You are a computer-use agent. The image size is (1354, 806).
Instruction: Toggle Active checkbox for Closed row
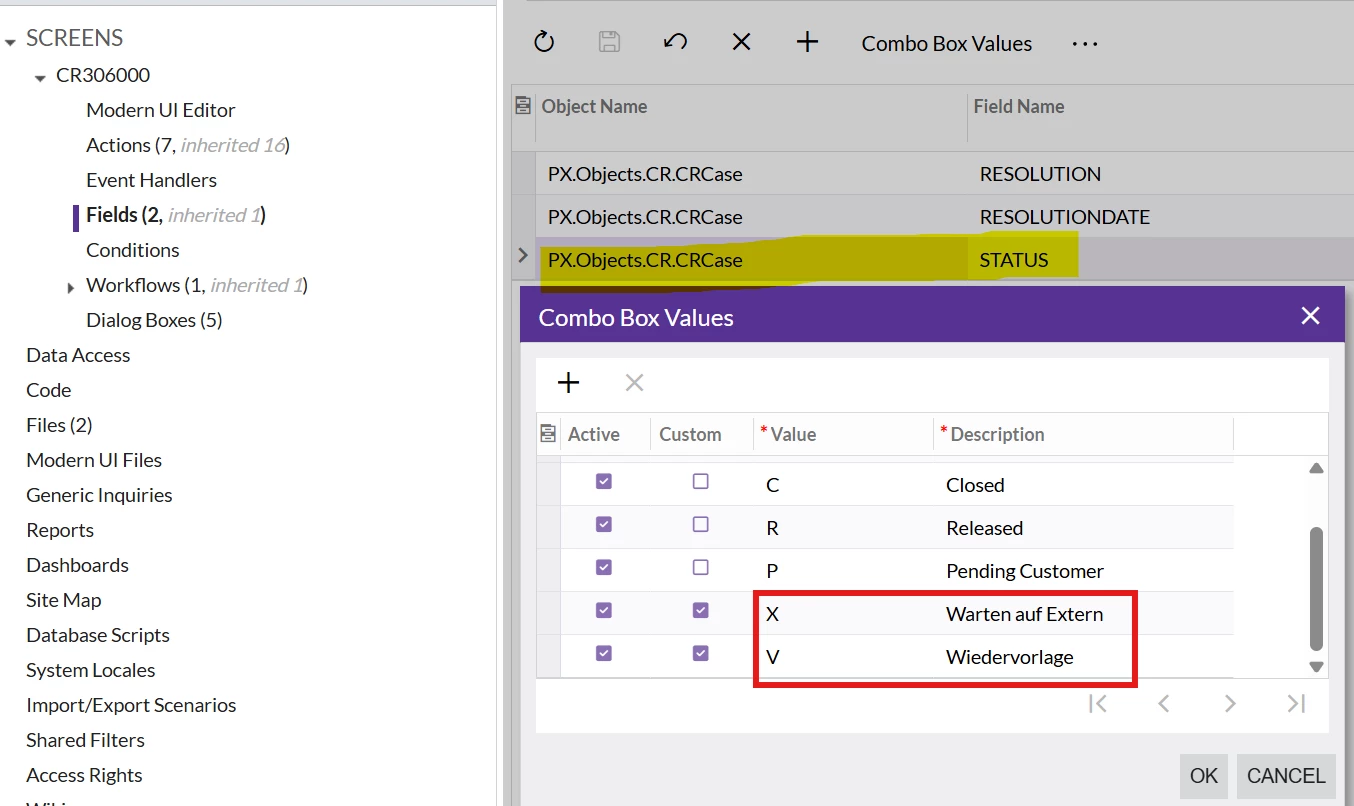coord(603,482)
